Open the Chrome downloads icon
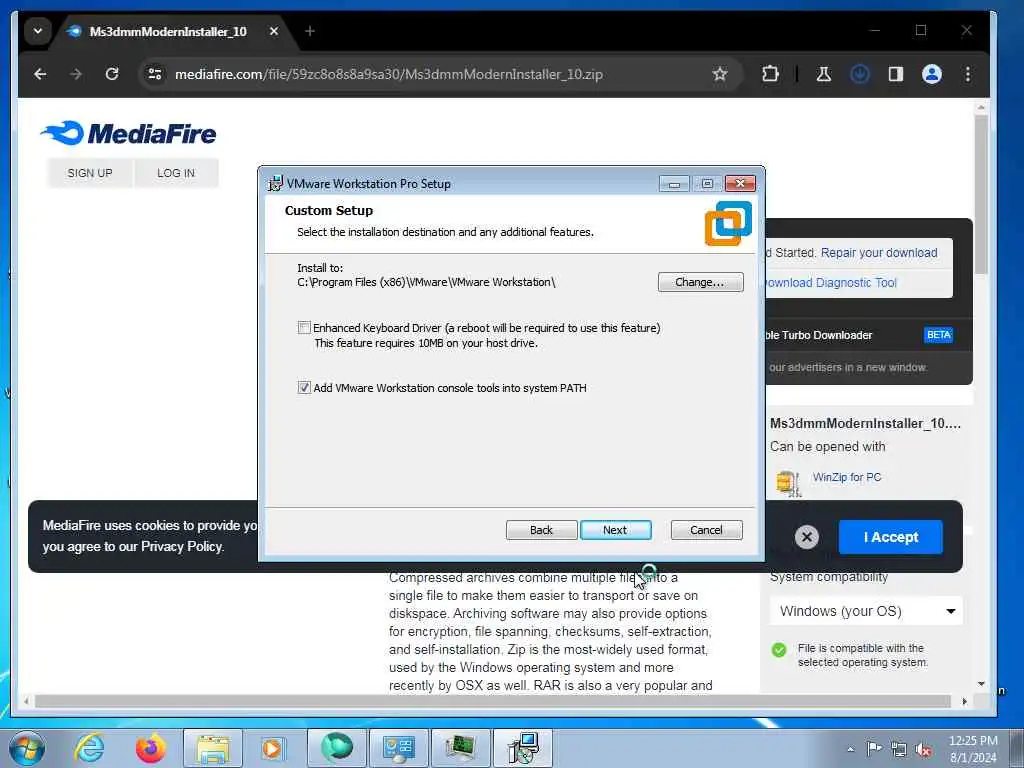Image resolution: width=1024 pixels, height=768 pixels. pos(859,74)
